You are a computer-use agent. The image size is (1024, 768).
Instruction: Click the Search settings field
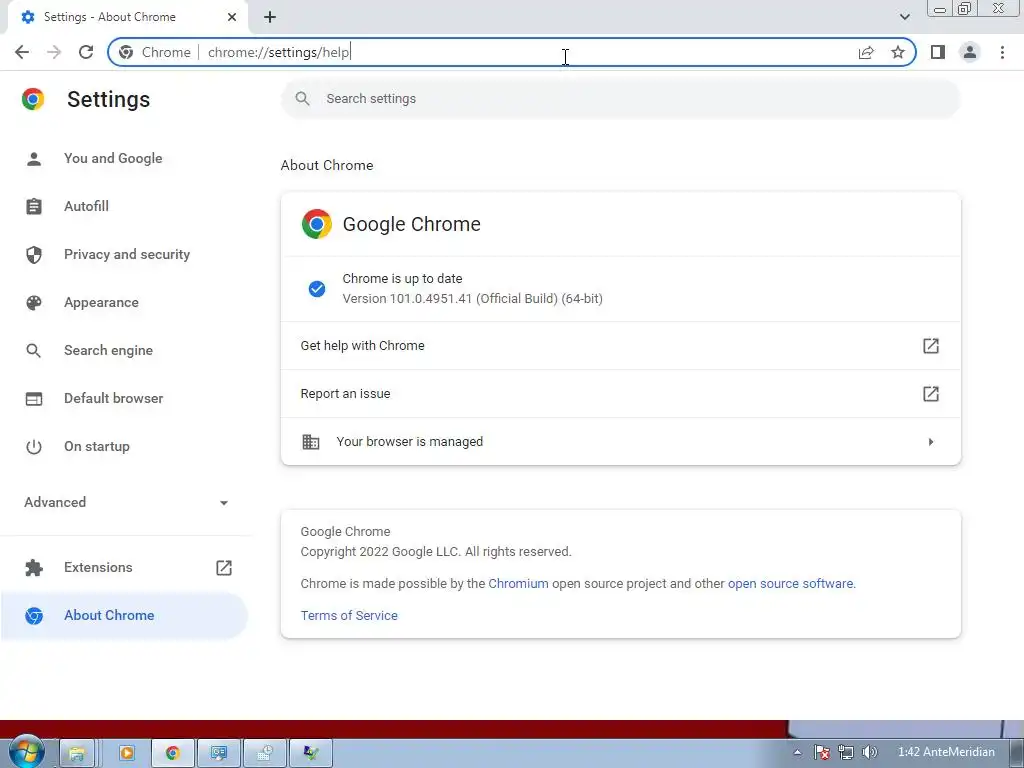[x=620, y=99]
